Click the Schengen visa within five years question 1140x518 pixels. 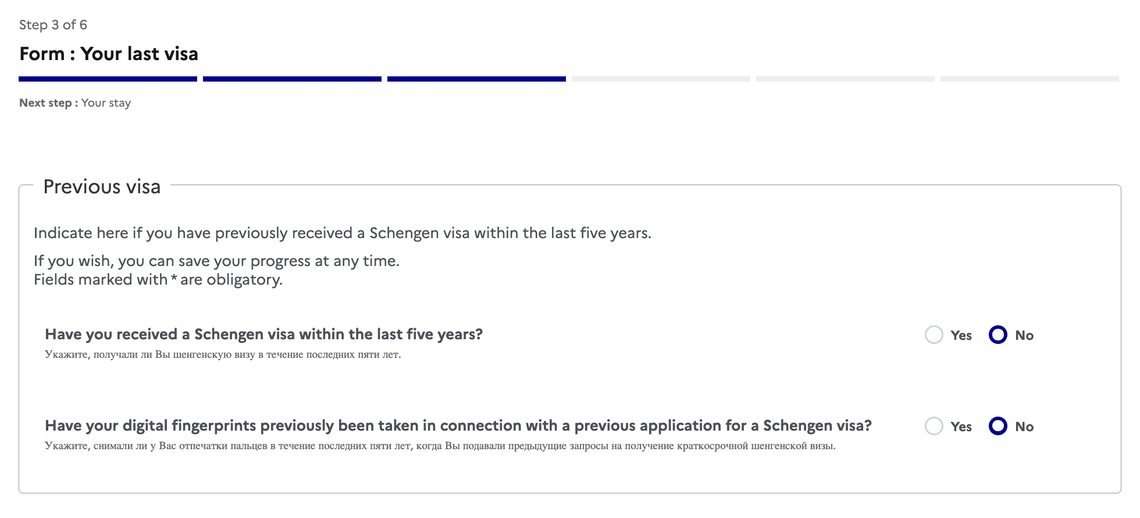[264, 334]
